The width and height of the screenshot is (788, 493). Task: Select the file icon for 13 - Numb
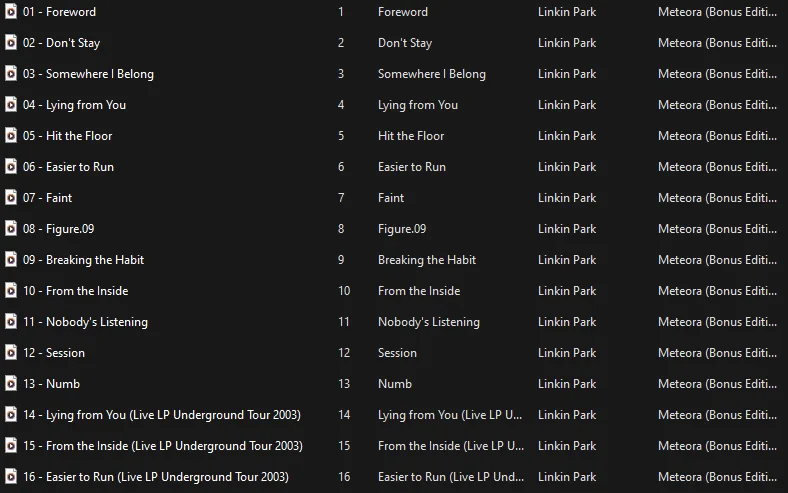(11, 383)
